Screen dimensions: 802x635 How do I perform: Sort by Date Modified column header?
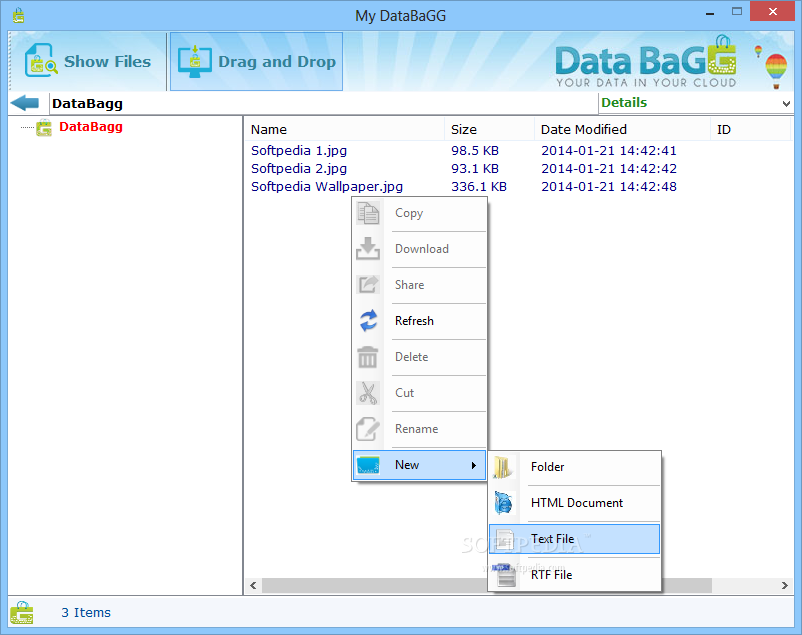tap(622, 129)
